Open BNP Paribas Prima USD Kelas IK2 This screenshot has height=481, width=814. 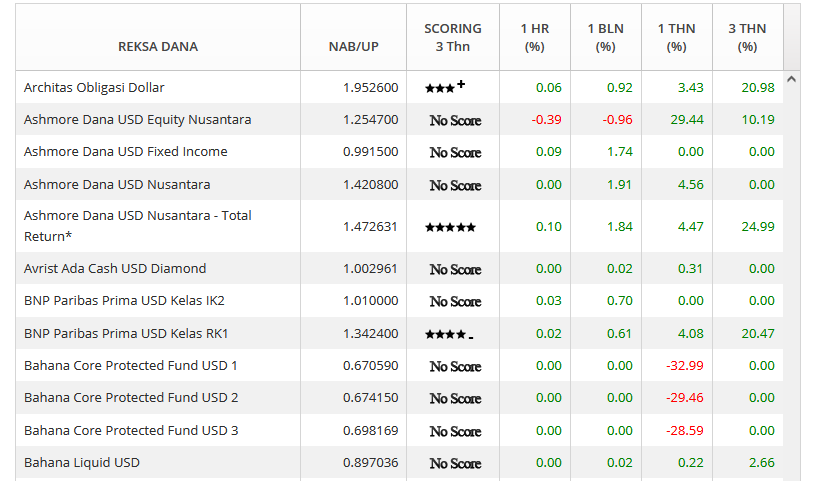click(x=124, y=301)
